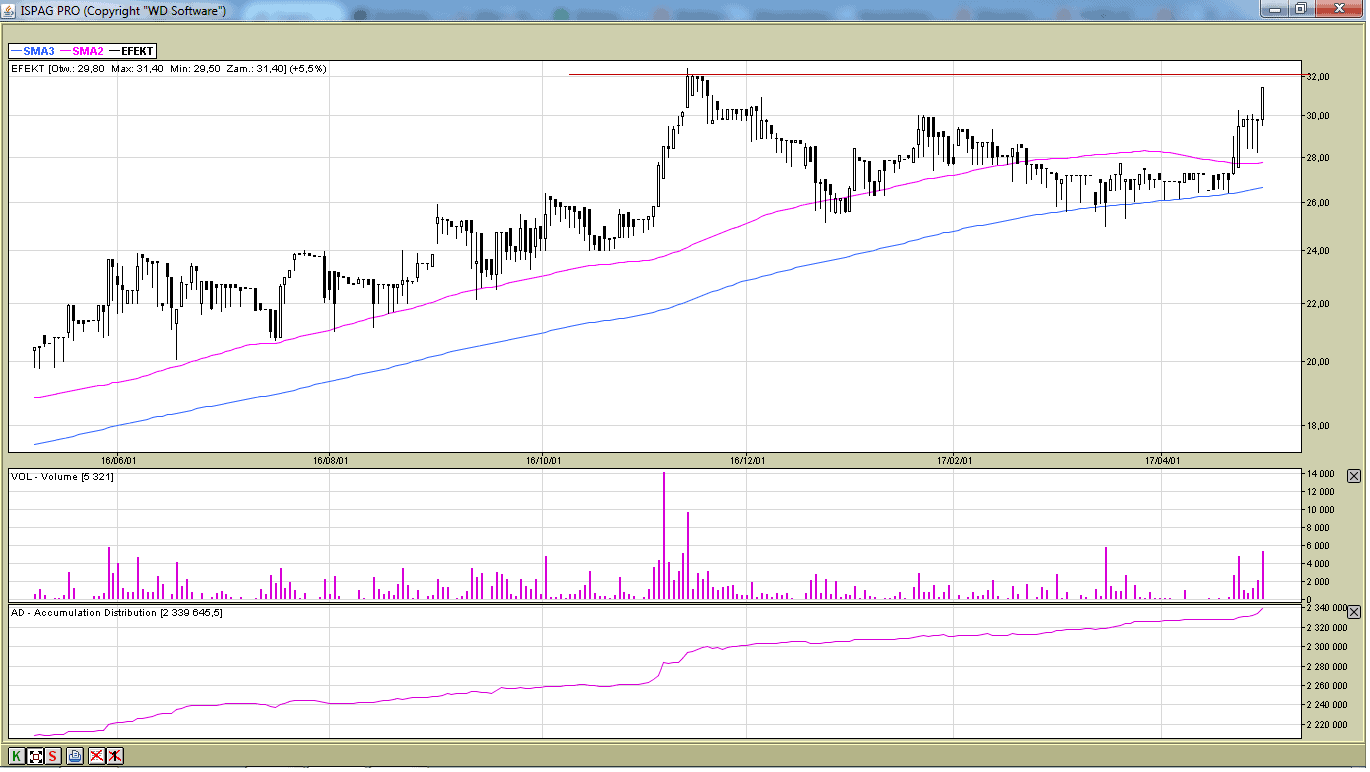This screenshot has height=772, width=1370.
Task: Click the red horizontal resistance line
Action: 900,75
